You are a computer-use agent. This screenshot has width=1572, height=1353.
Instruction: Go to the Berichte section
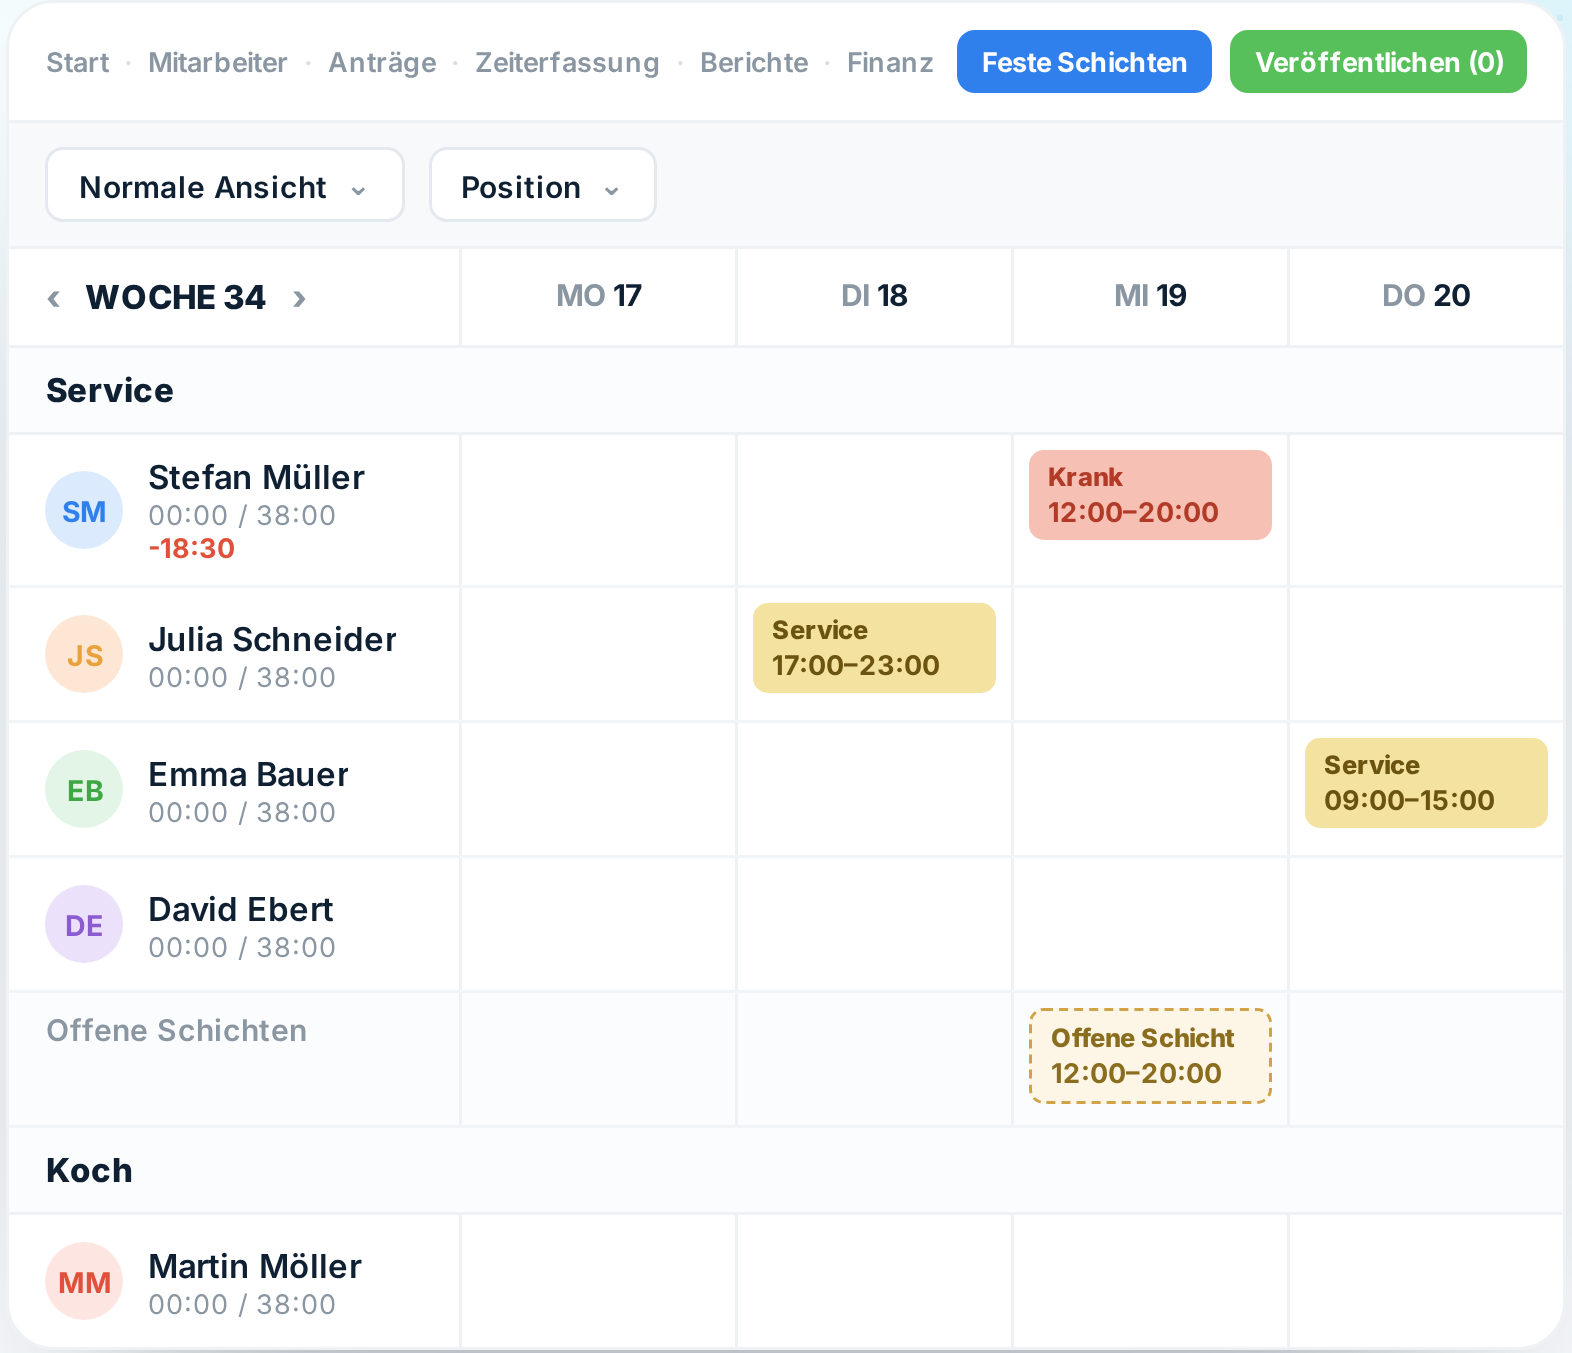click(x=754, y=62)
